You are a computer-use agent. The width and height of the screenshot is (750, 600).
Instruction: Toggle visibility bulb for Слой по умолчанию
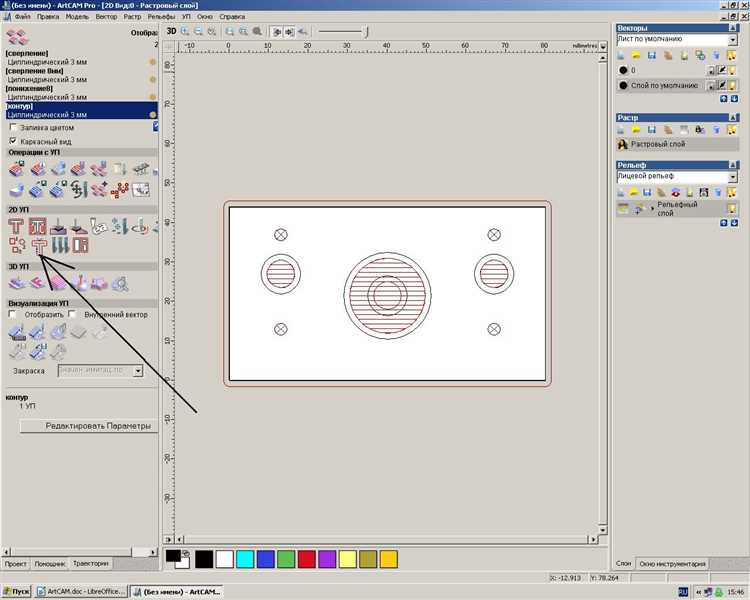tap(732, 86)
